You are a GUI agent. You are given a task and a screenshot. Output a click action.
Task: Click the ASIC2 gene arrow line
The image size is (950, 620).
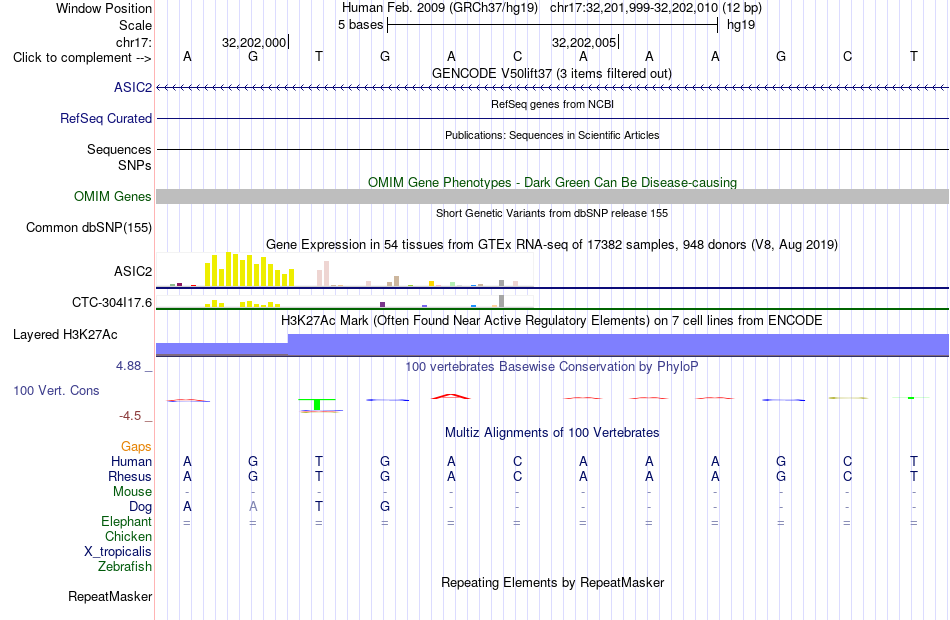click(552, 88)
